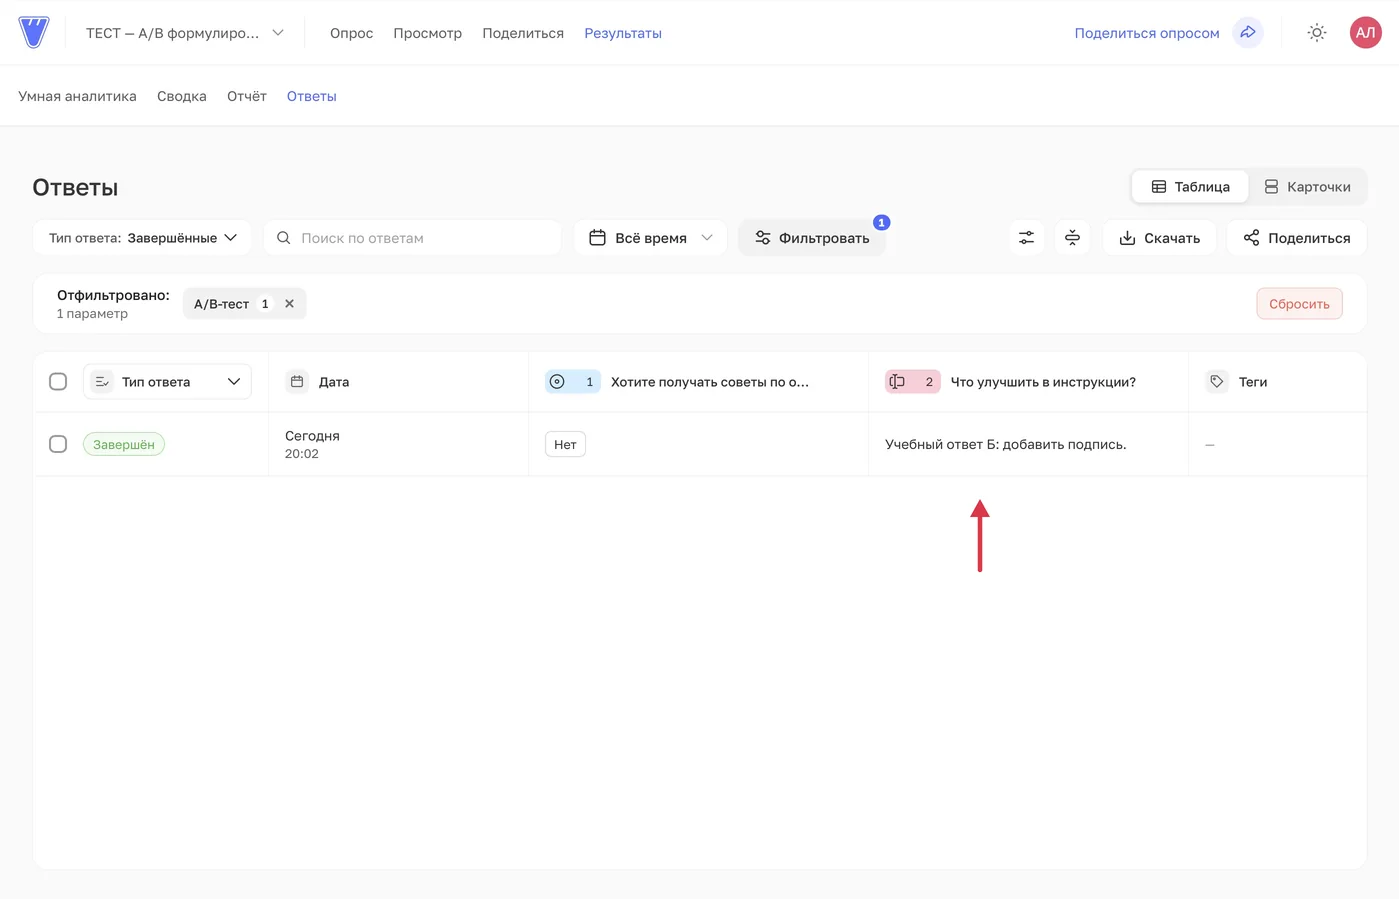Tick the checkbox for the Завершён row
The image size is (1399, 899).
pyautogui.click(x=58, y=444)
